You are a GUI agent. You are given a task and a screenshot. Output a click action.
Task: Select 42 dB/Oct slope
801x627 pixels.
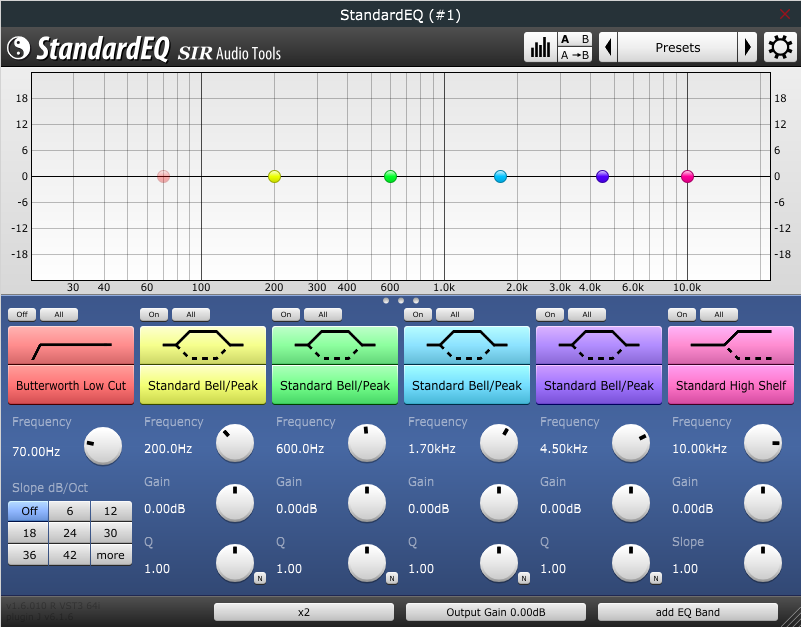pyautogui.click(x=70, y=554)
